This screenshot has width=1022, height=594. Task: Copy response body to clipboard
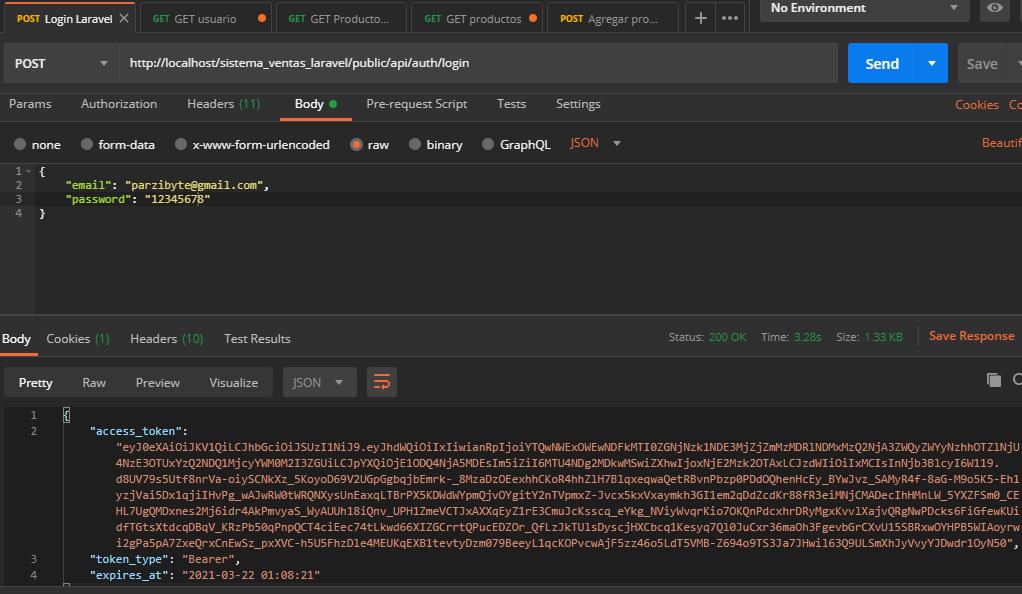[993, 379]
